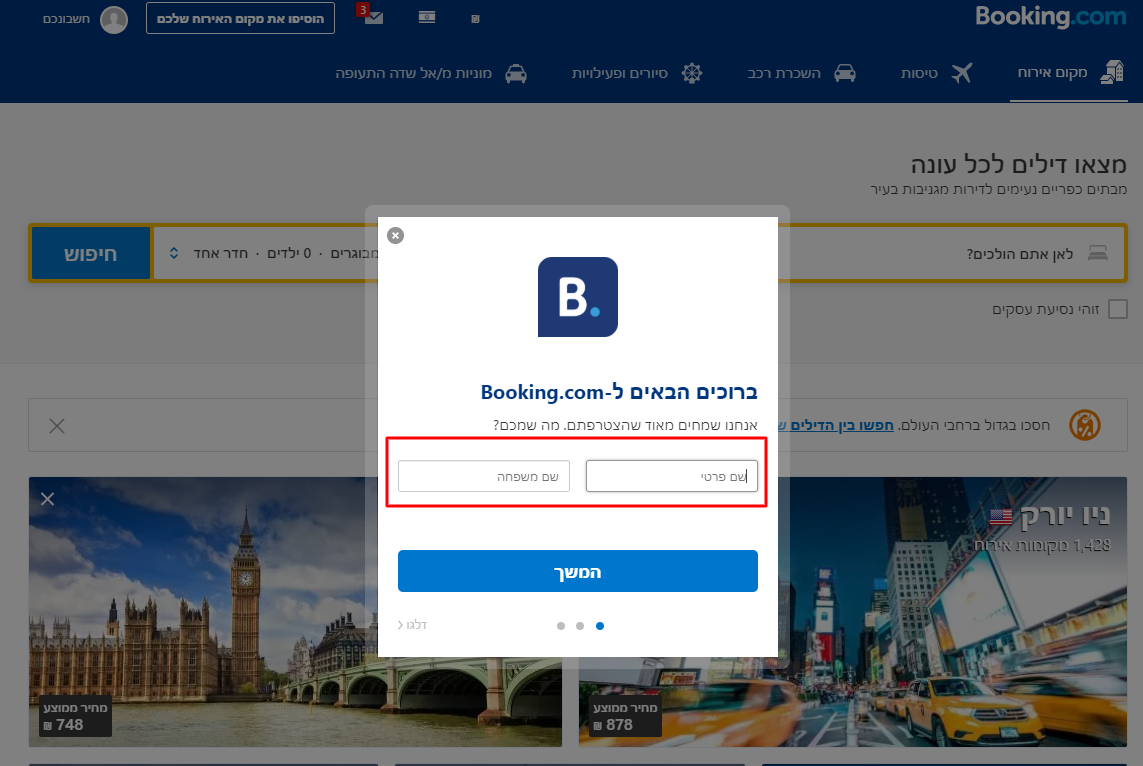Dismiss the deals banner with its X
1143x766 pixels.
tap(57, 426)
